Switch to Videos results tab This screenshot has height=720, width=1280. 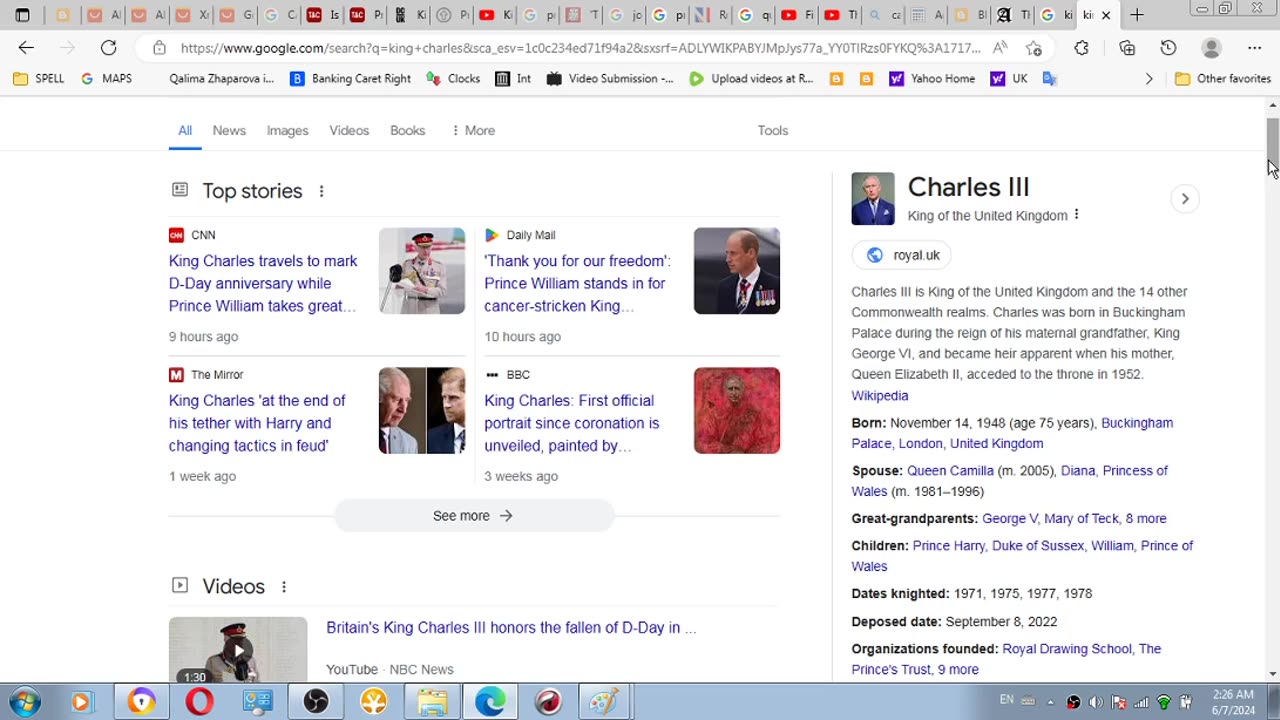[349, 130]
